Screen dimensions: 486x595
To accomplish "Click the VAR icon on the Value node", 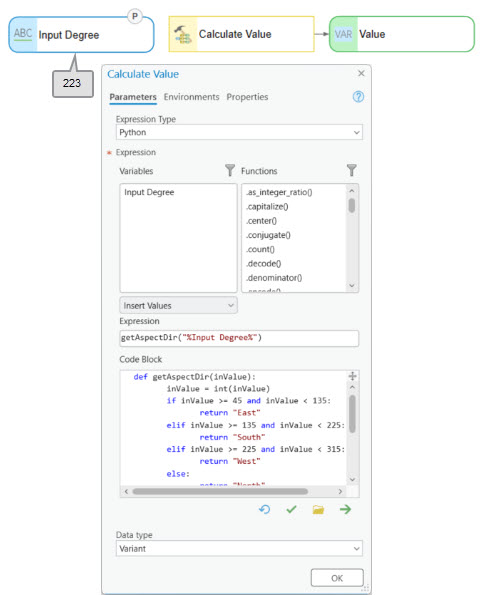I will (343, 35).
